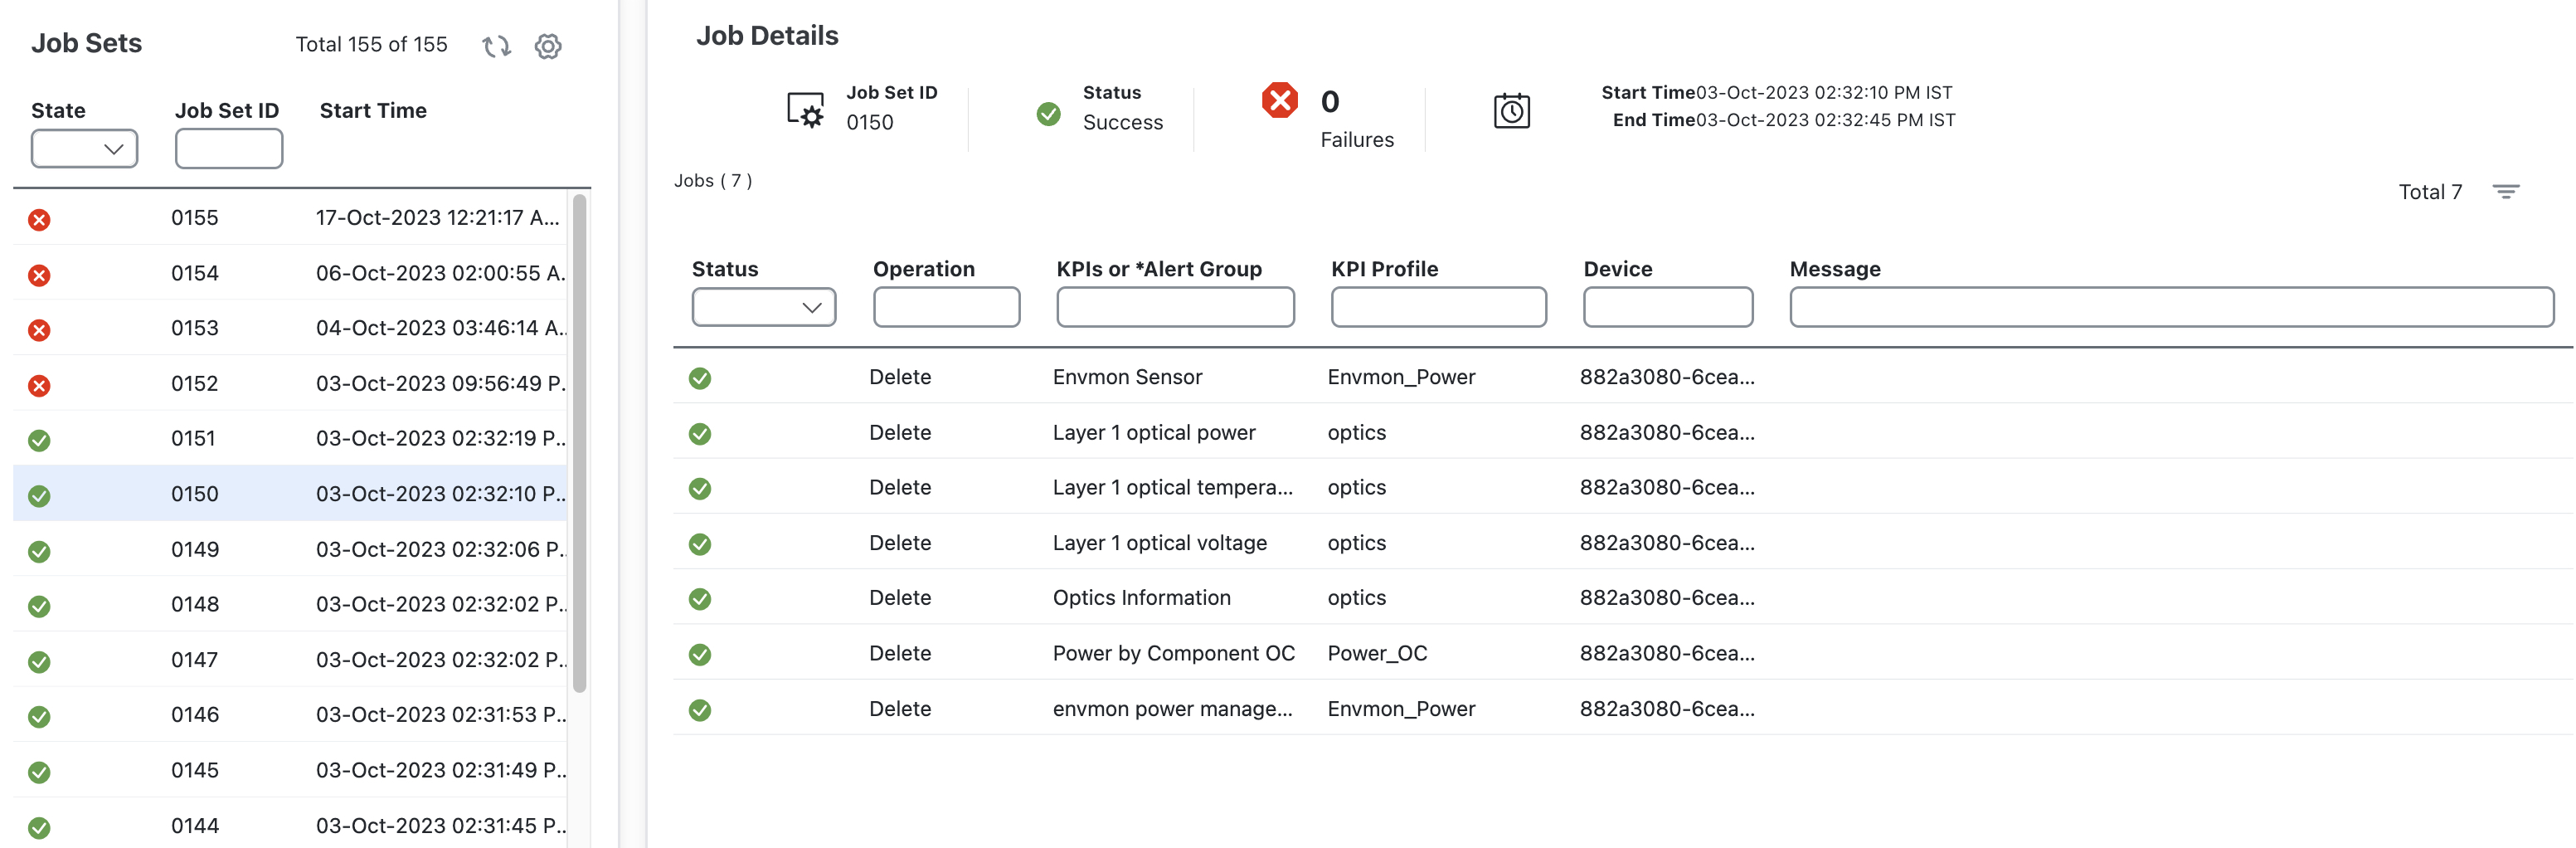
Task: Click Envmon Sensor KPI cell
Action: click(x=1127, y=377)
